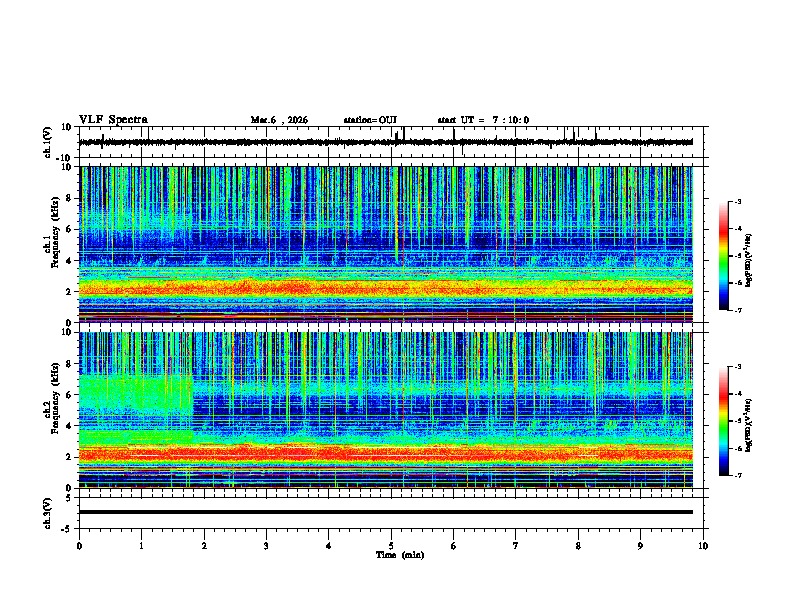Click the ch.1 waveform amplitude trace

(x=386, y=142)
